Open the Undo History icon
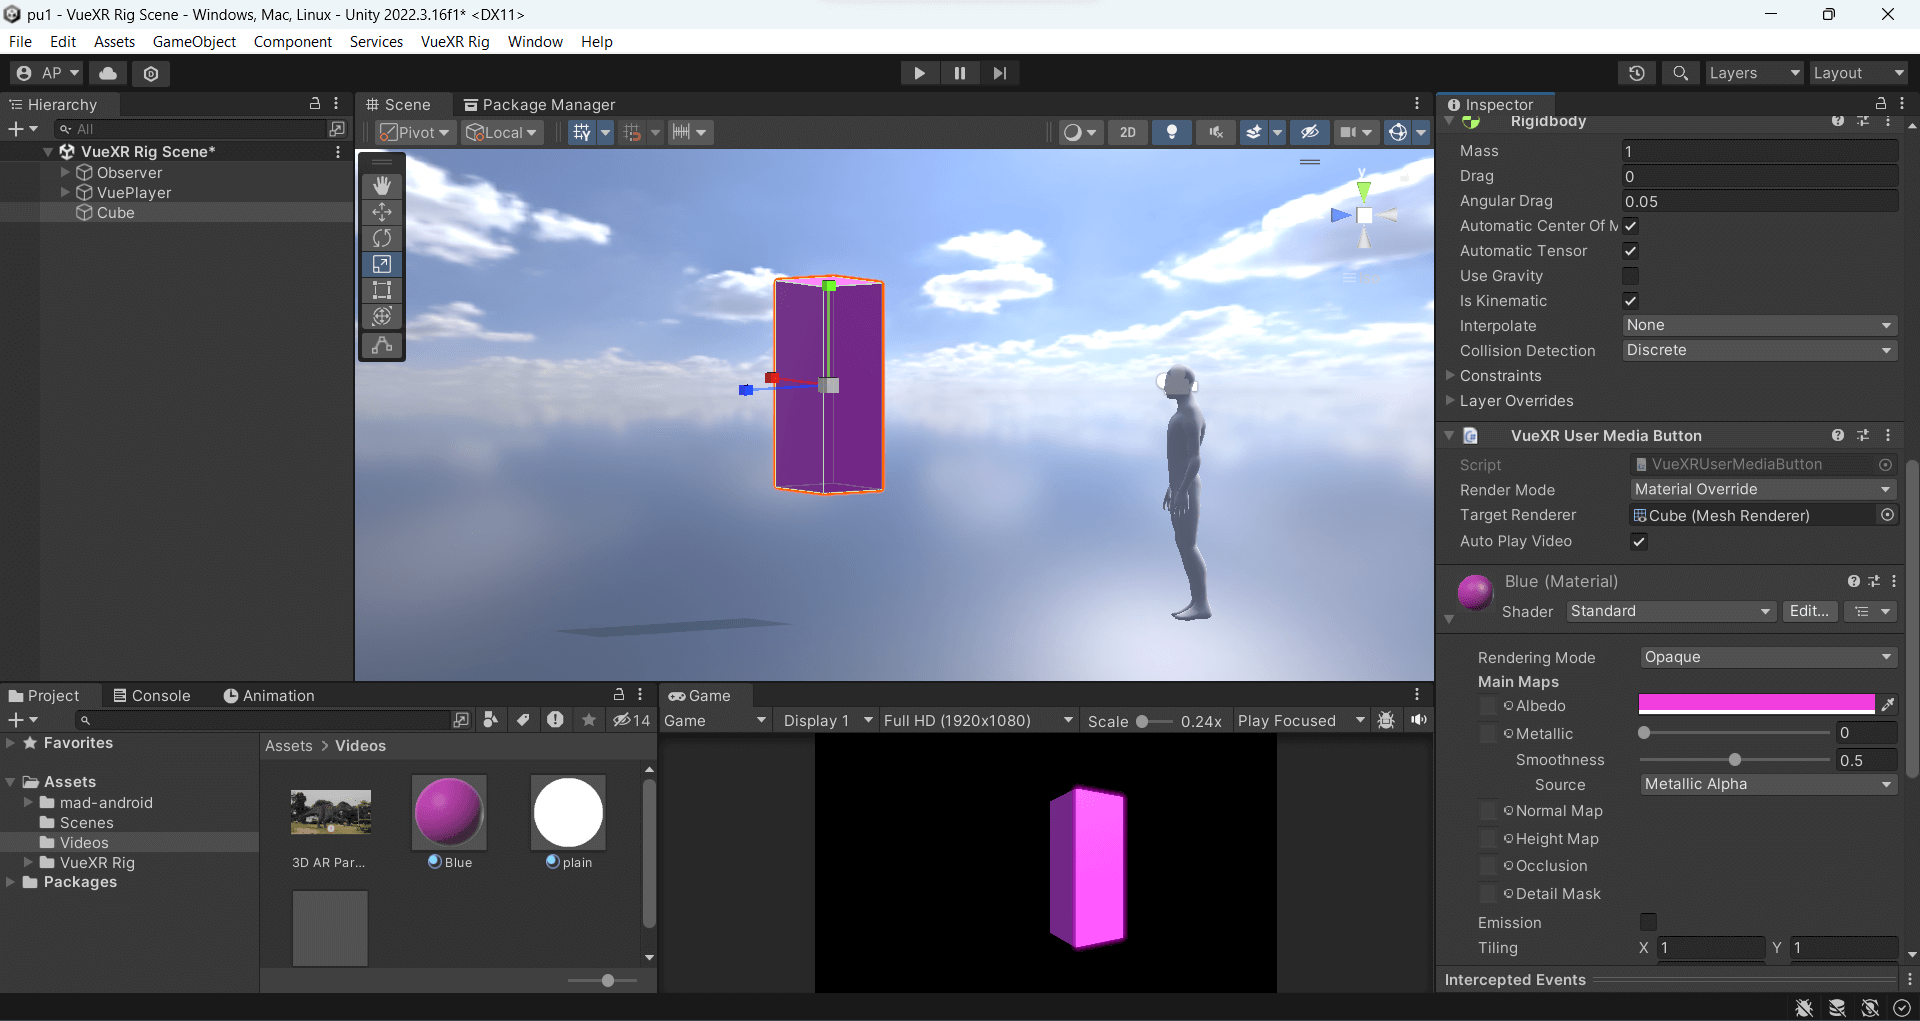1920x1021 pixels. [1637, 73]
